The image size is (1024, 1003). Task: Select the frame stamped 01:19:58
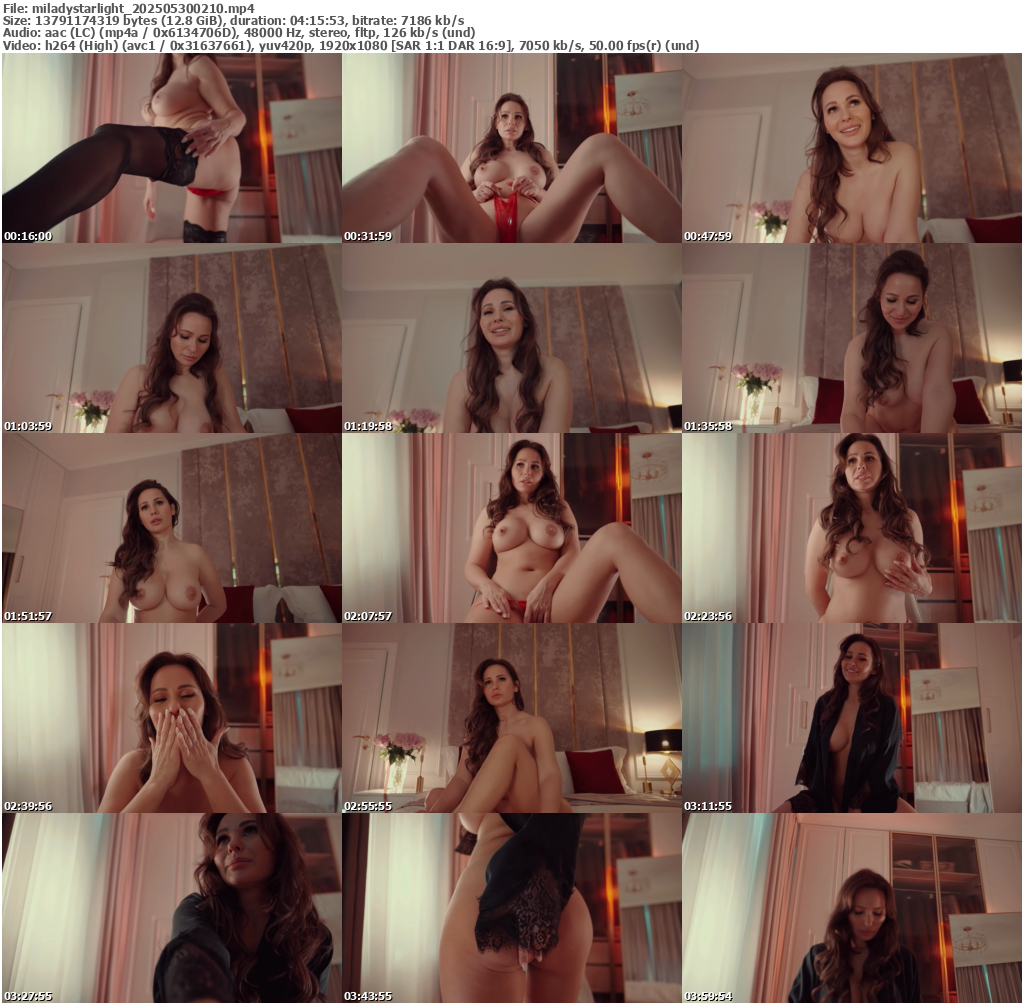(x=512, y=338)
